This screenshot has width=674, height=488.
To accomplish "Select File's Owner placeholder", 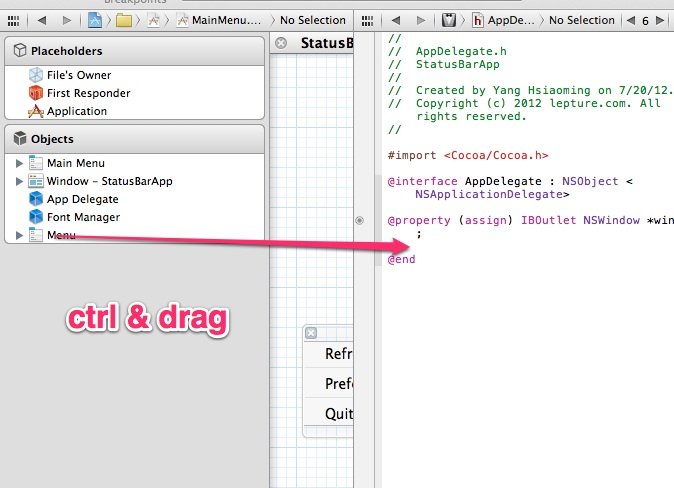I will pos(135,75).
